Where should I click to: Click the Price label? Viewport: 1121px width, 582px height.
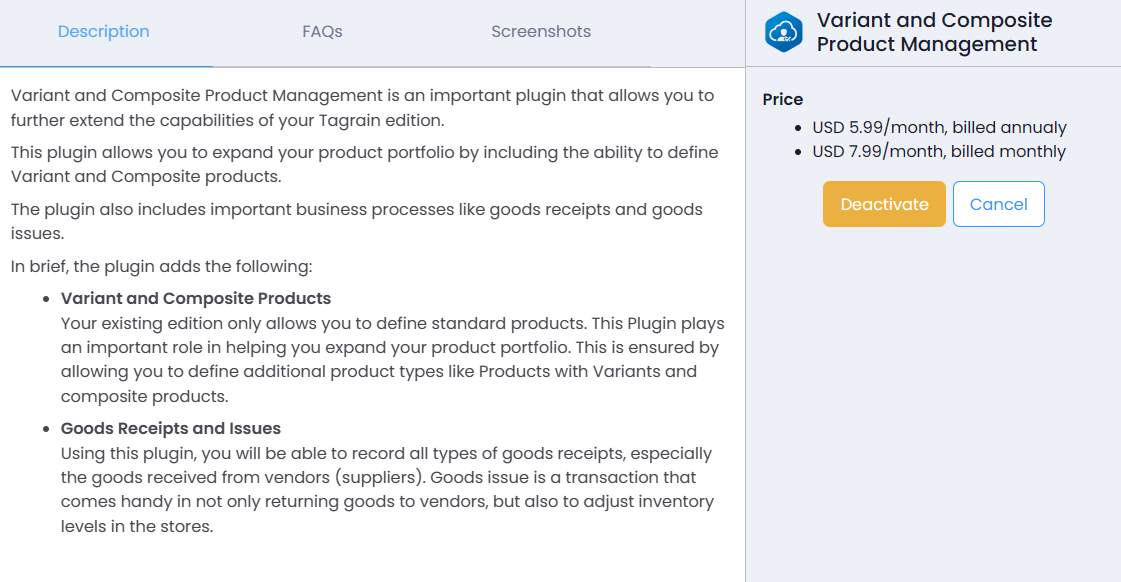[x=783, y=99]
